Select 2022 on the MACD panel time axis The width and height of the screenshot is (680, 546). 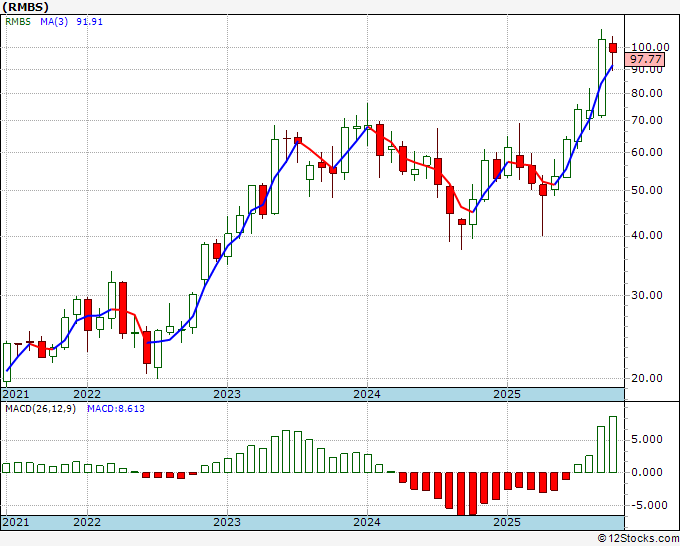pos(86,522)
